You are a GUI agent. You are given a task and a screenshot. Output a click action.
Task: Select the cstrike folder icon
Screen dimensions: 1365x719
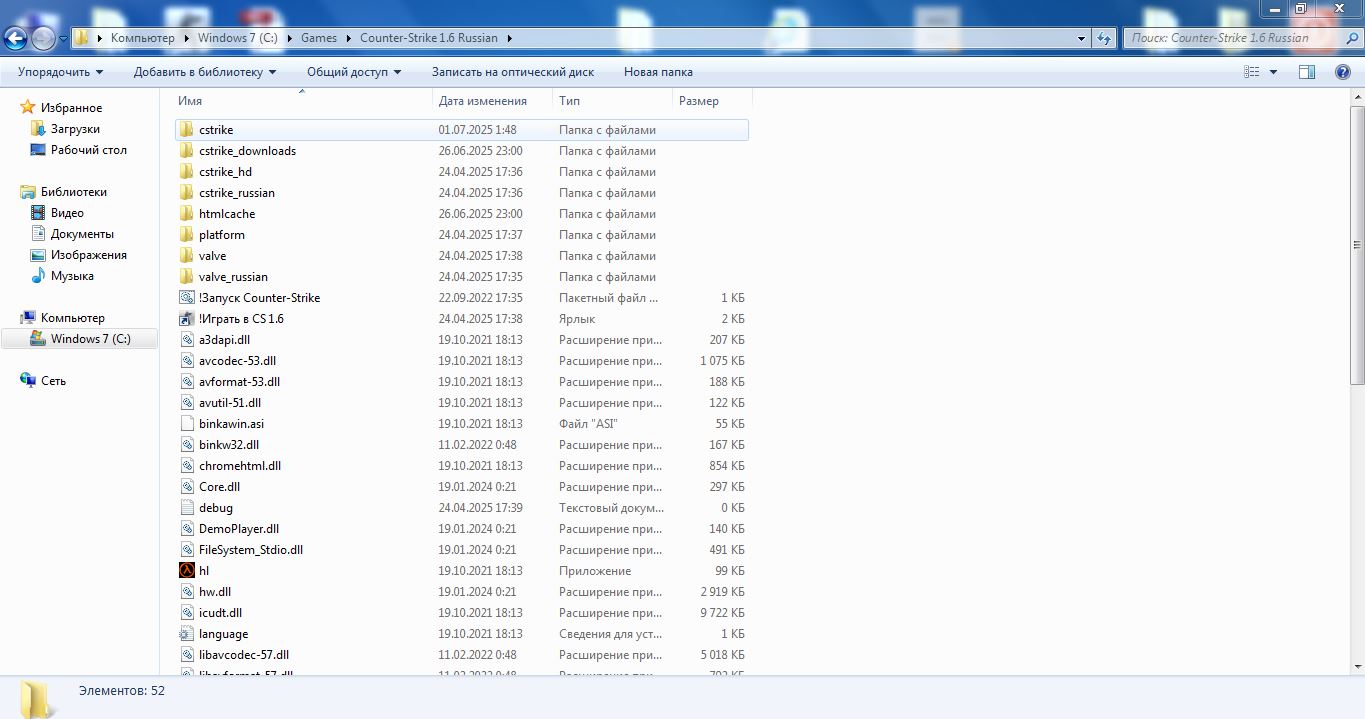[186, 130]
